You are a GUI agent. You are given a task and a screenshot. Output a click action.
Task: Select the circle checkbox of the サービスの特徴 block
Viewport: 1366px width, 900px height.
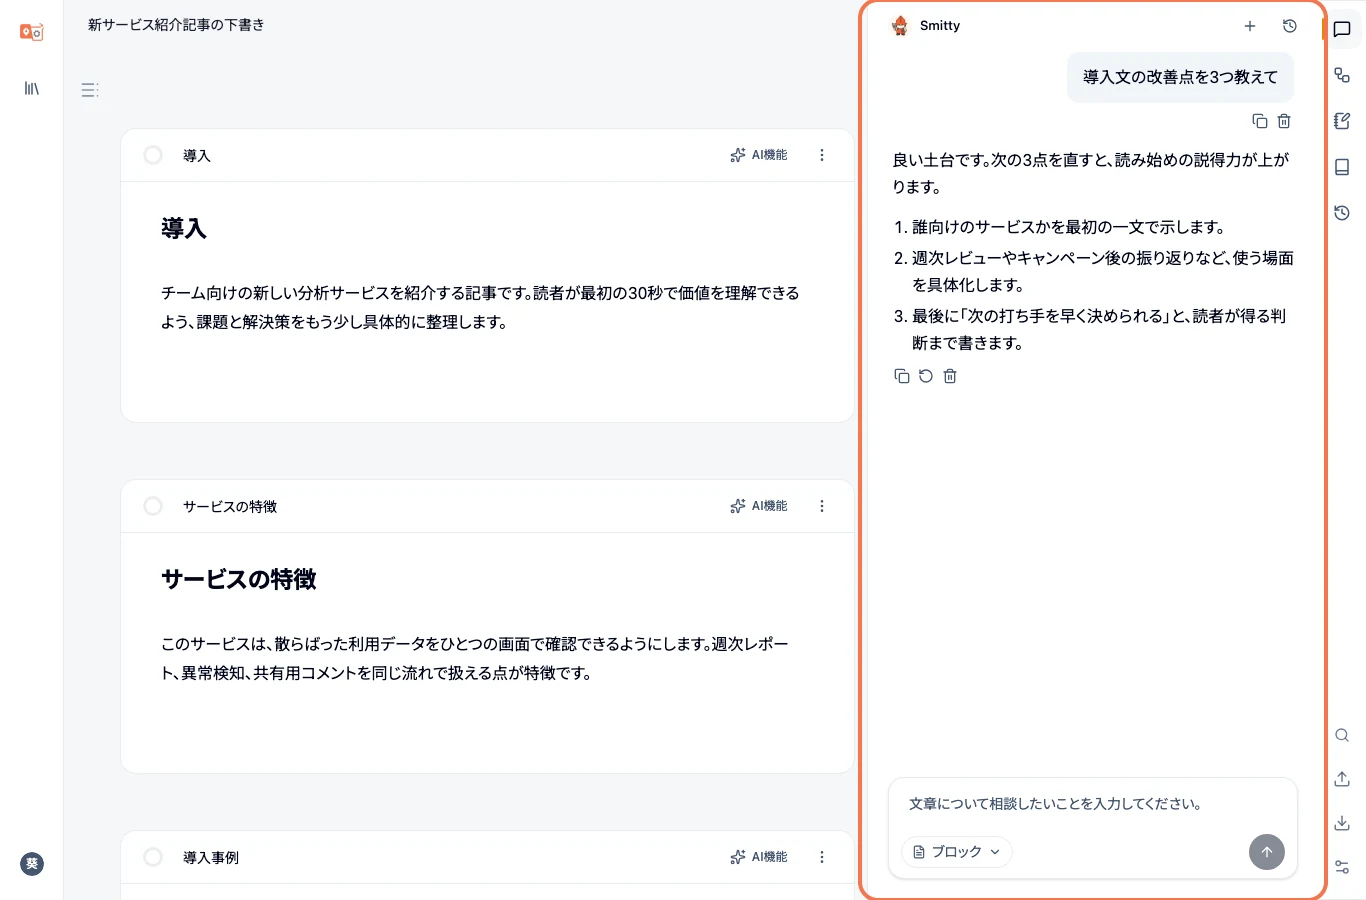coord(153,506)
